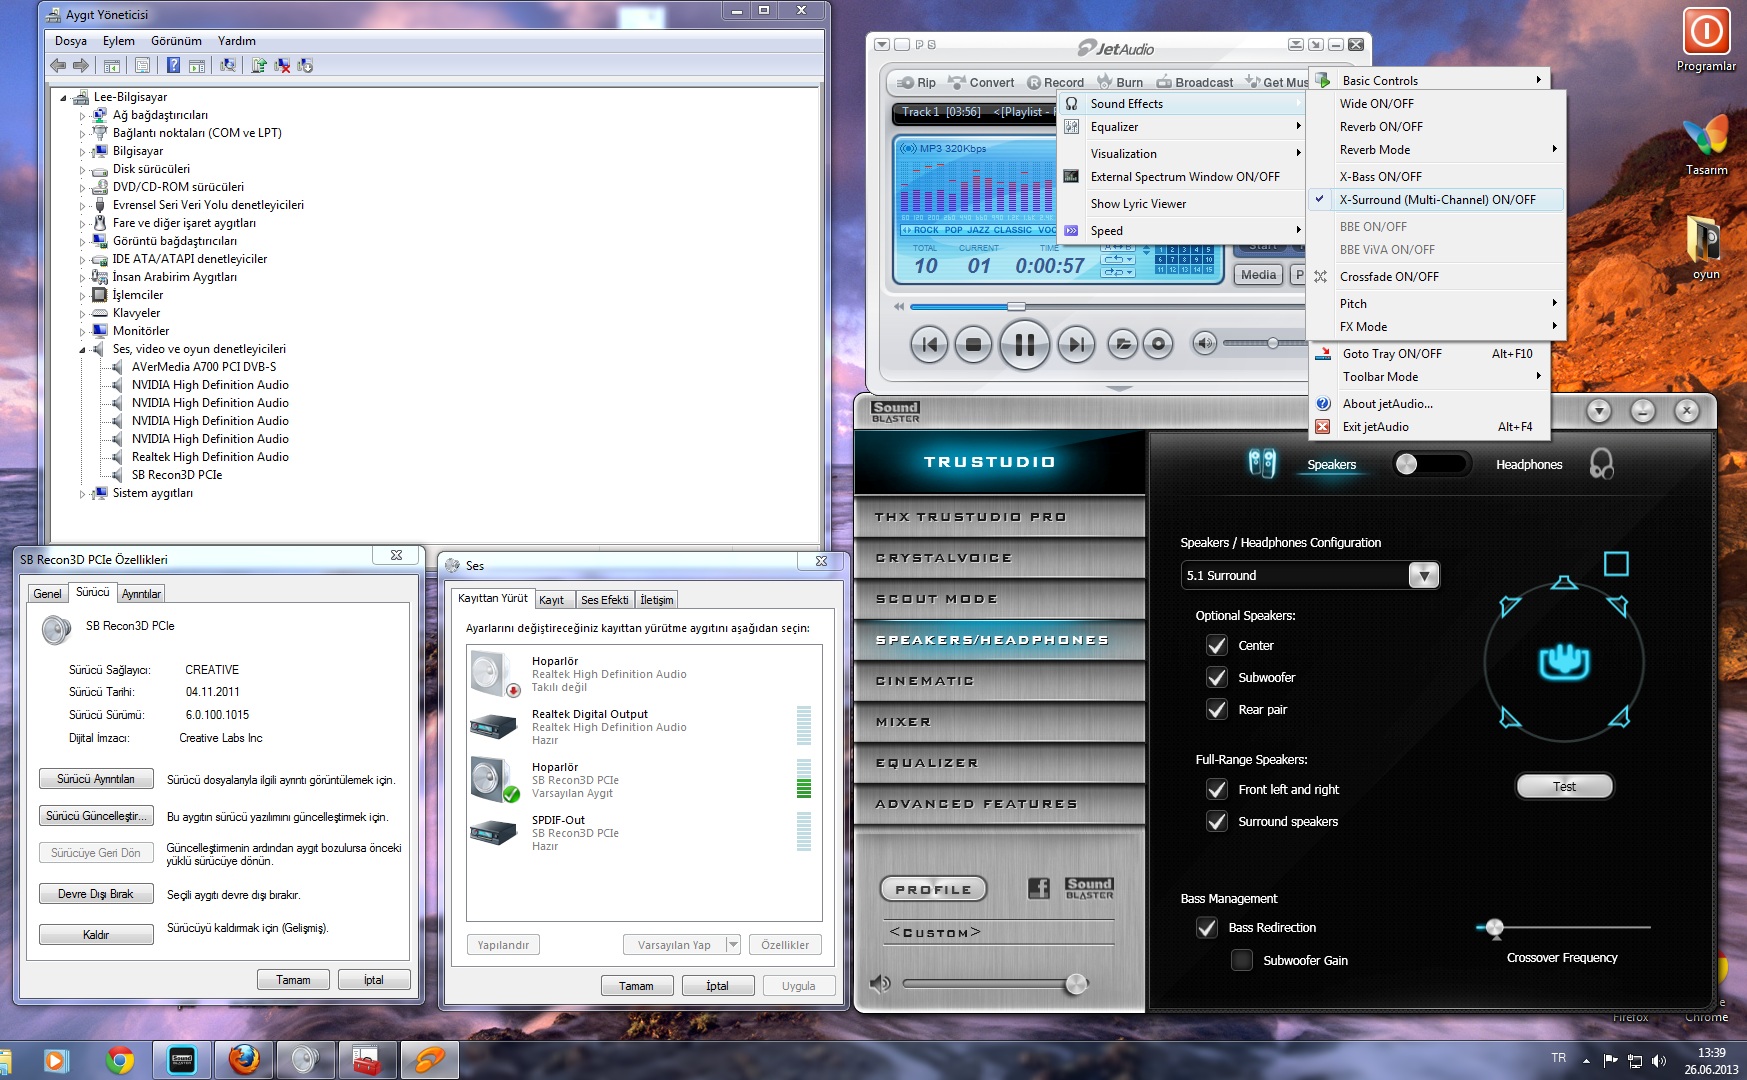Uncheck the Subwoofer optional speaker
The width and height of the screenshot is (1747, 1080).
click(x=1217, y=678)
